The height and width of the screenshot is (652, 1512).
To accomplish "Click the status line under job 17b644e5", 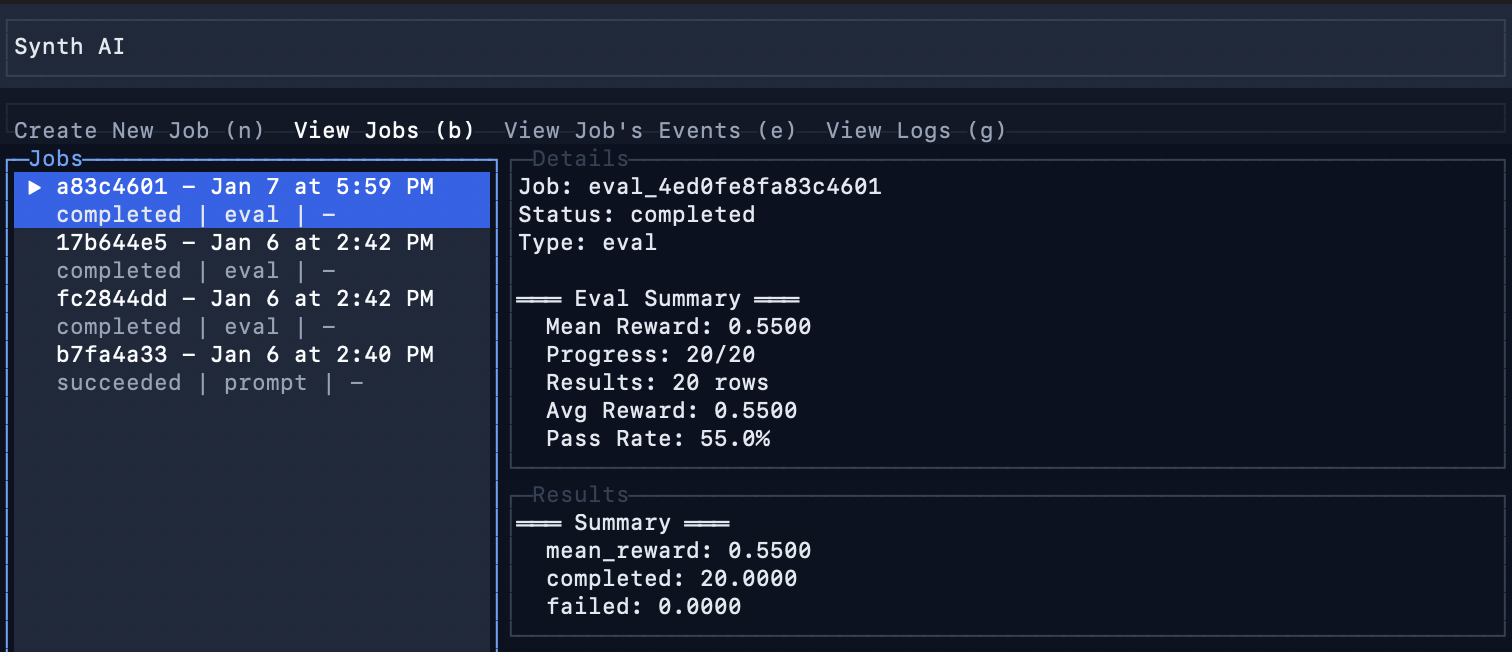I will [196, 271].
